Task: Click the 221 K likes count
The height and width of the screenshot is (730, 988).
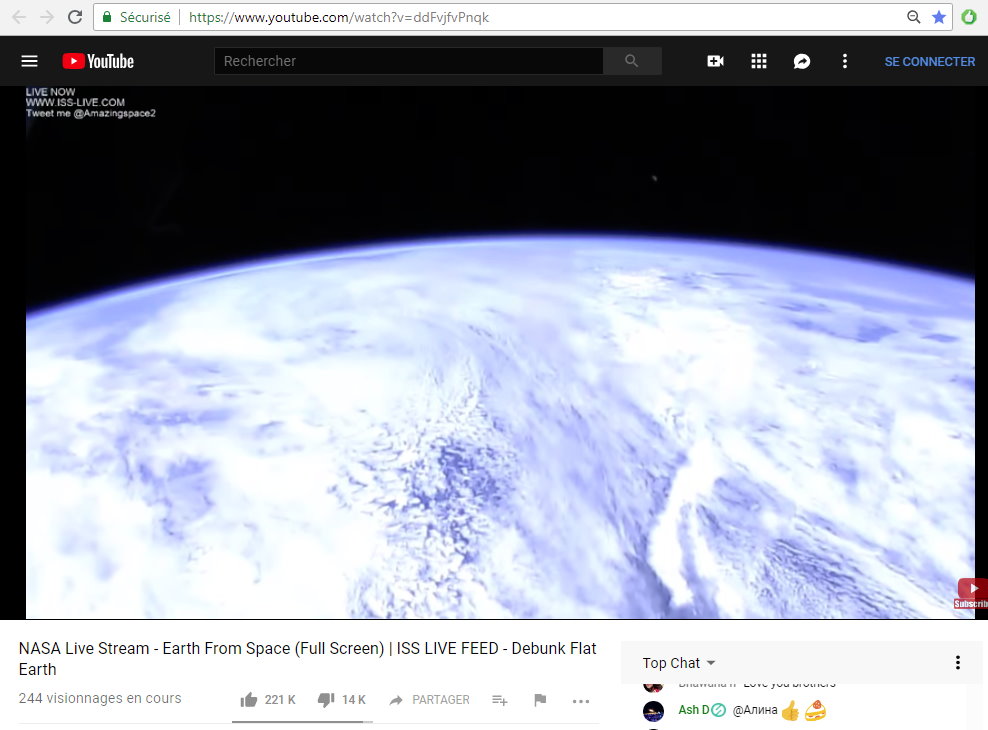Action: tap(280, 700)
